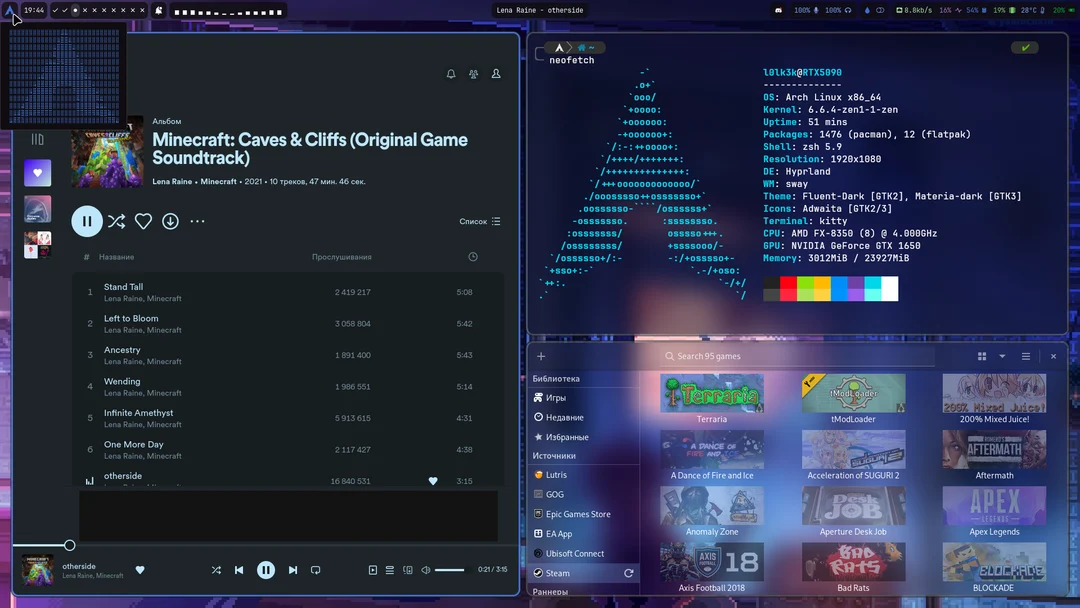Open the user profile icon
This screenshot has width=1080, height=608.
496,74
